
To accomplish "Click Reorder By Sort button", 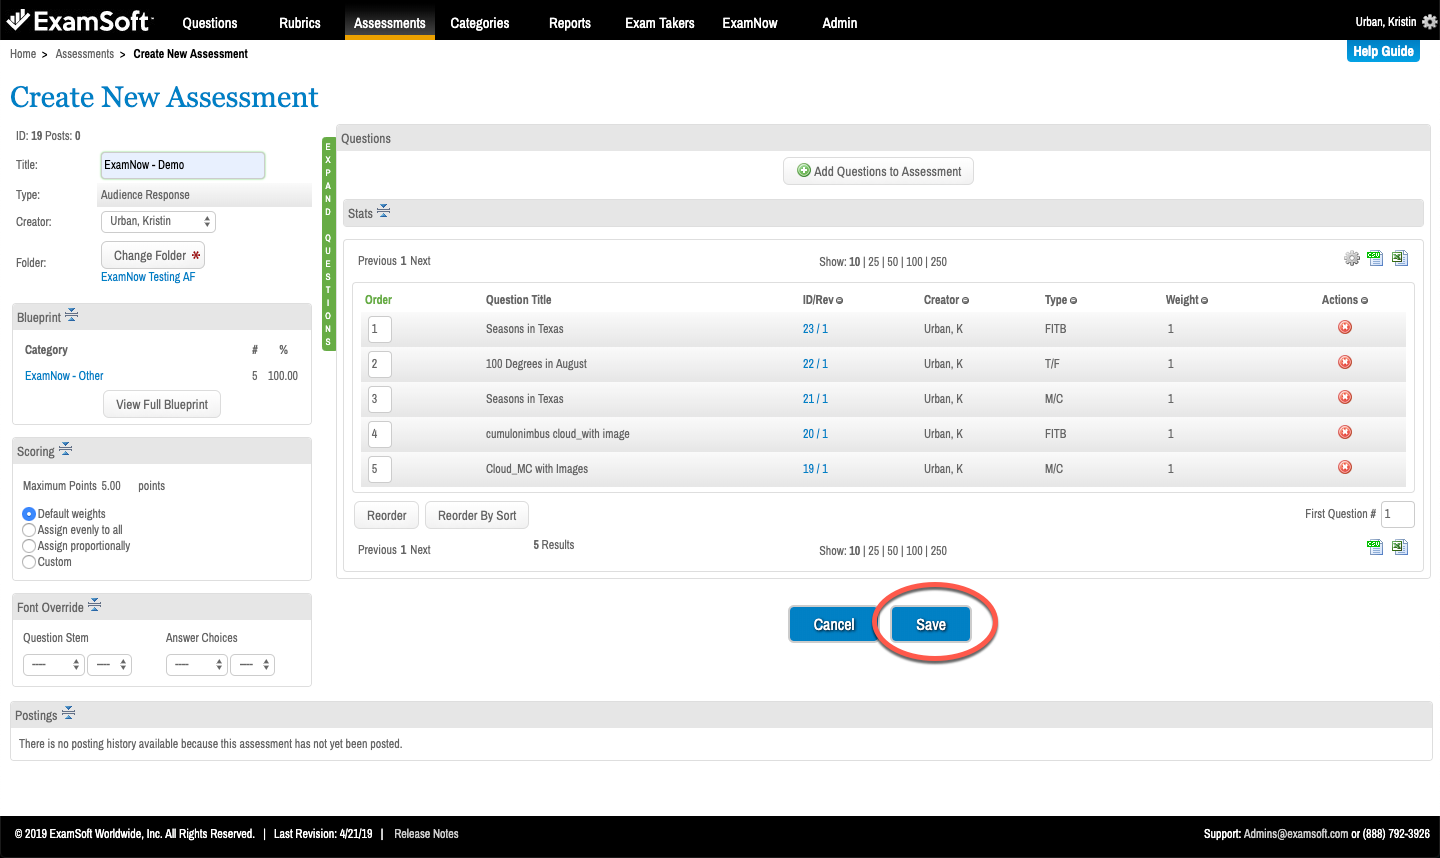I will [x=477, y=515].
